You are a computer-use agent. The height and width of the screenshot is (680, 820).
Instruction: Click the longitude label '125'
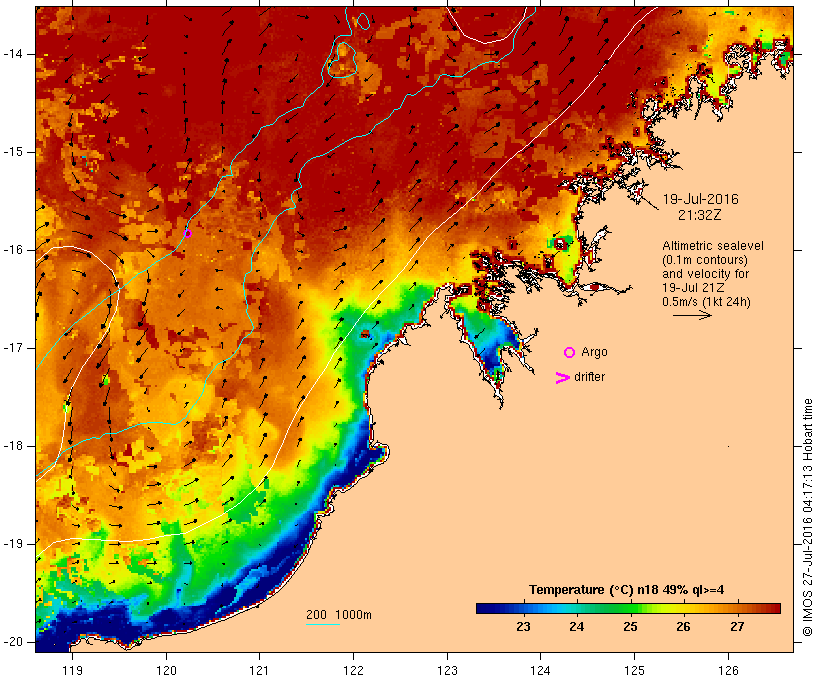point(634,670)
